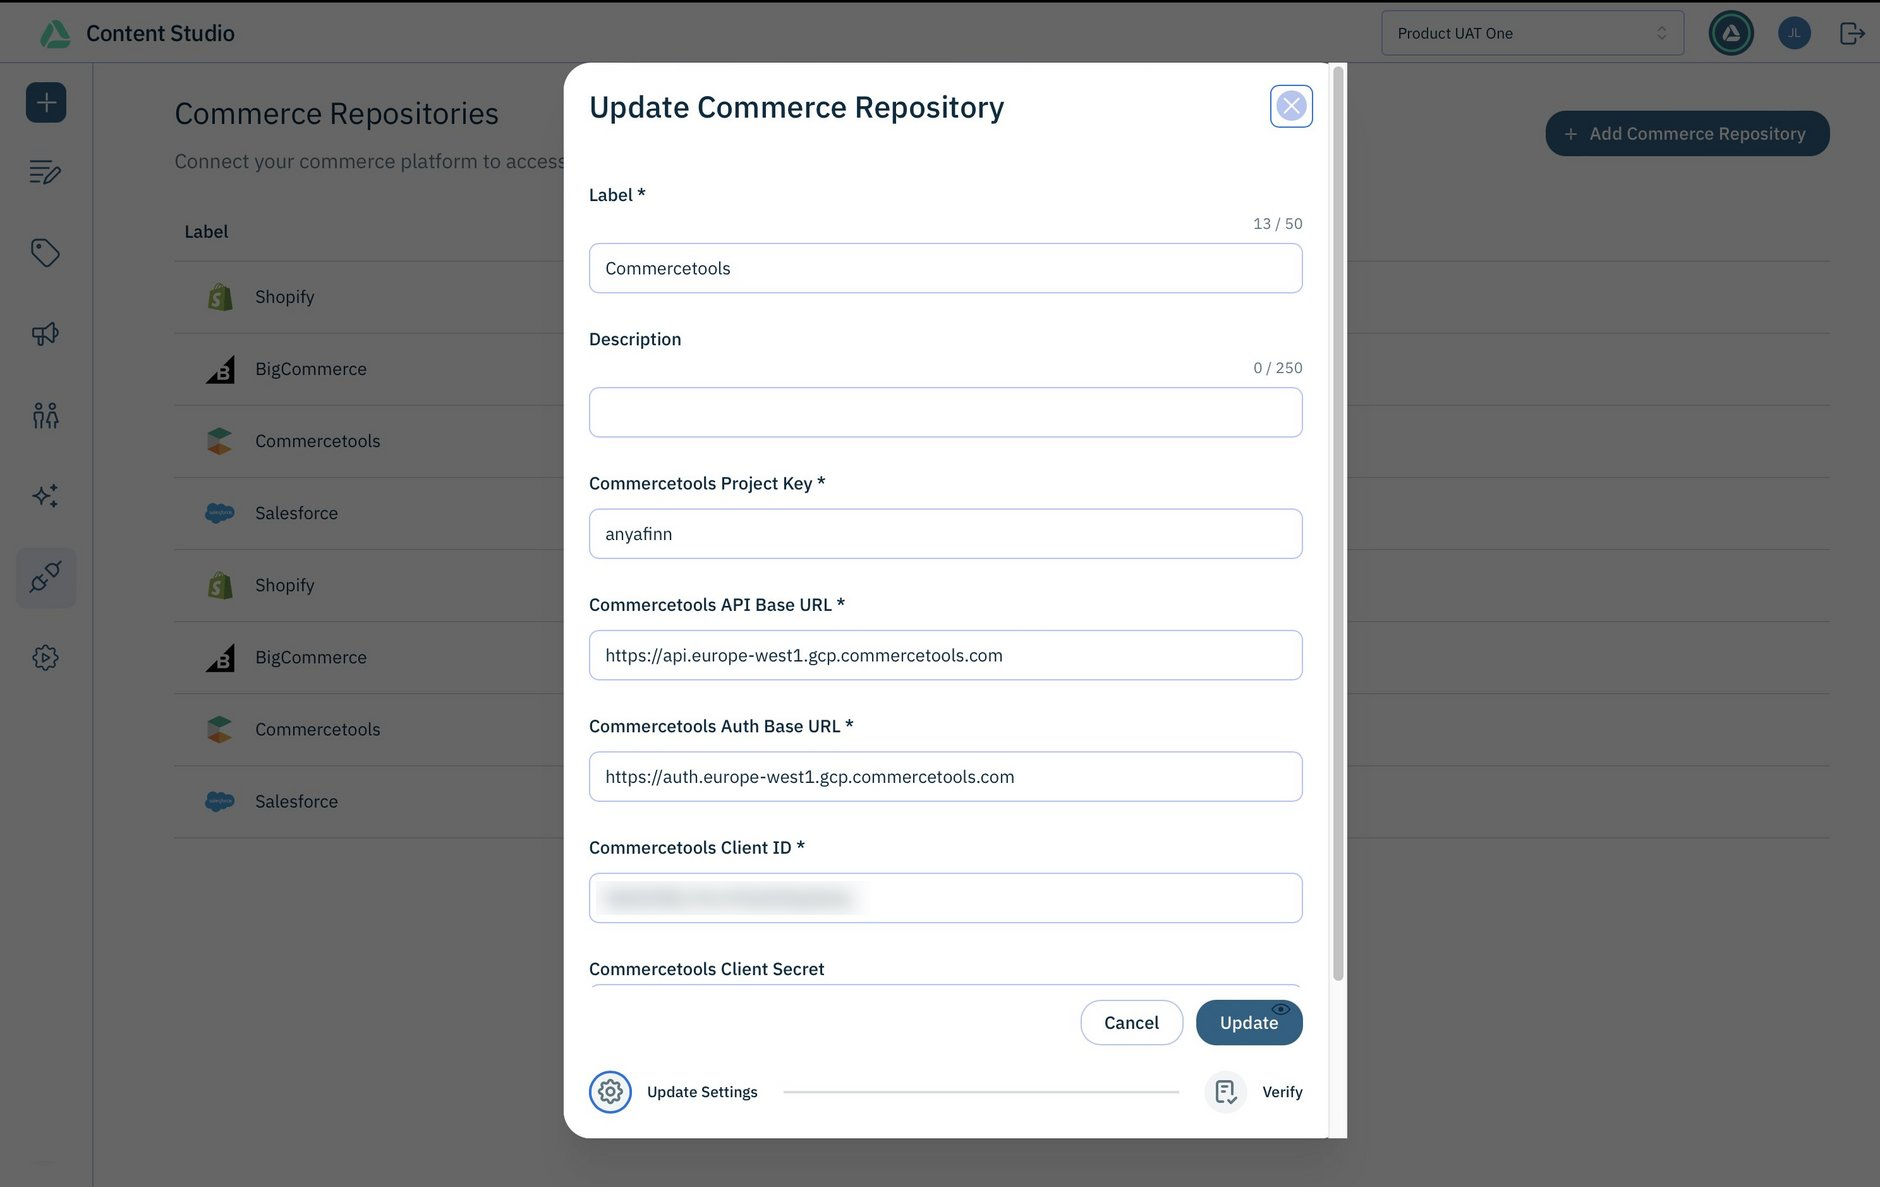Click the Update button
This screenshot has height=1187, width=1880.
tap(1249, 1022)
